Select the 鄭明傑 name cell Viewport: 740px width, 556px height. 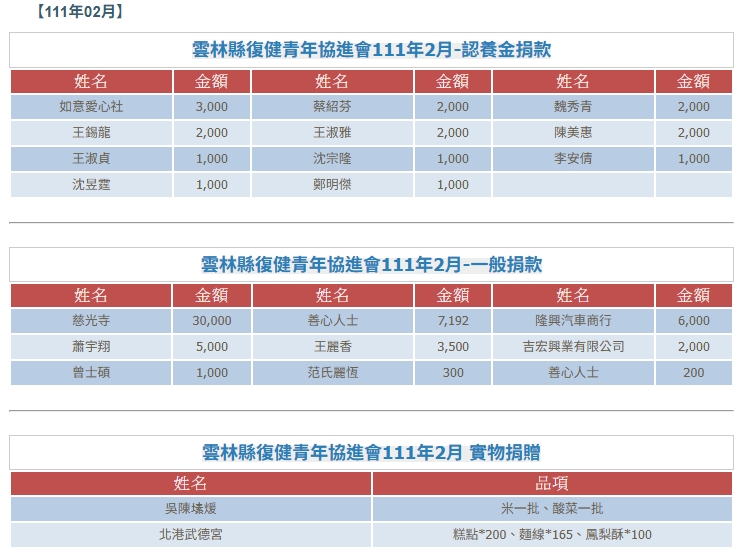[332, 185]
